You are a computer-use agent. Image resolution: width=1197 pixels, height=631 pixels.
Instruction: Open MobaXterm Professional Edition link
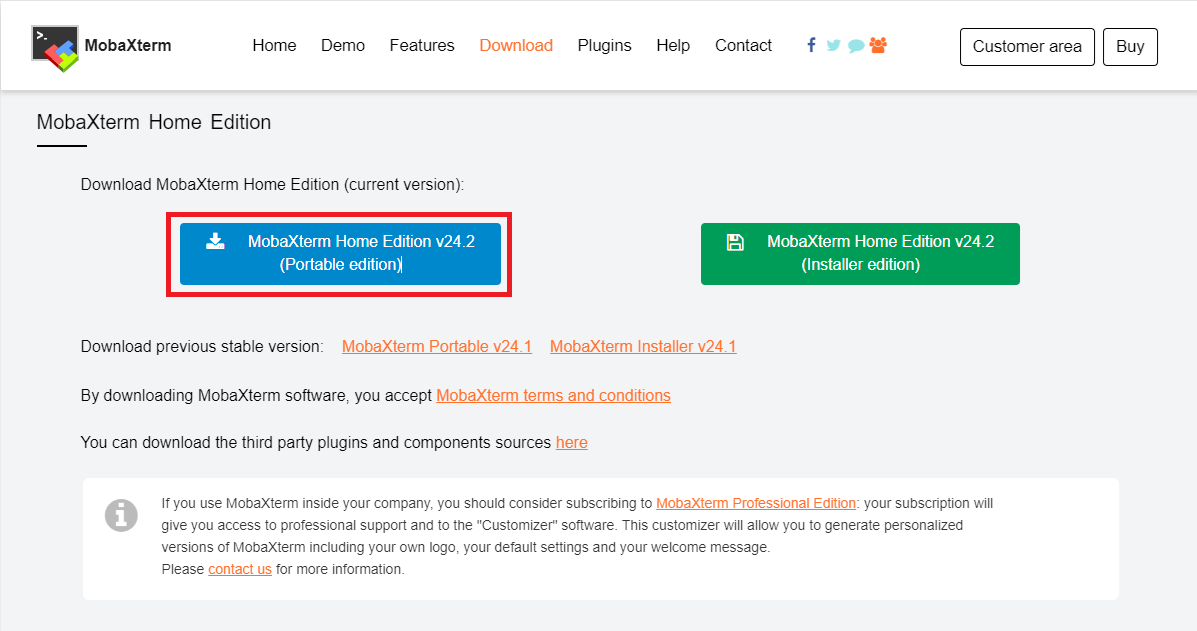pos(756,504)
